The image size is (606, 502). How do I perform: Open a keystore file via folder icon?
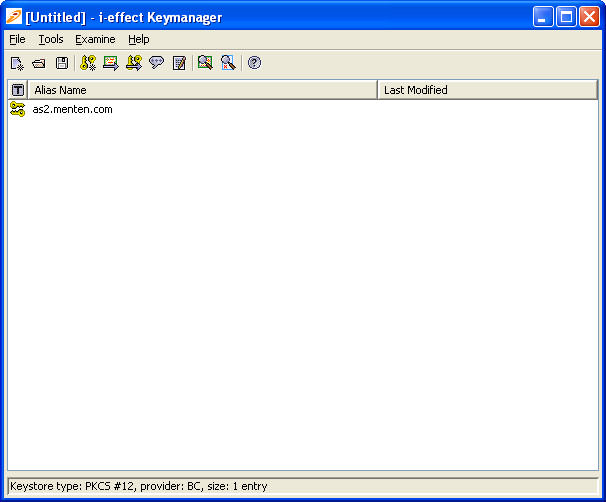pos(39,63)
